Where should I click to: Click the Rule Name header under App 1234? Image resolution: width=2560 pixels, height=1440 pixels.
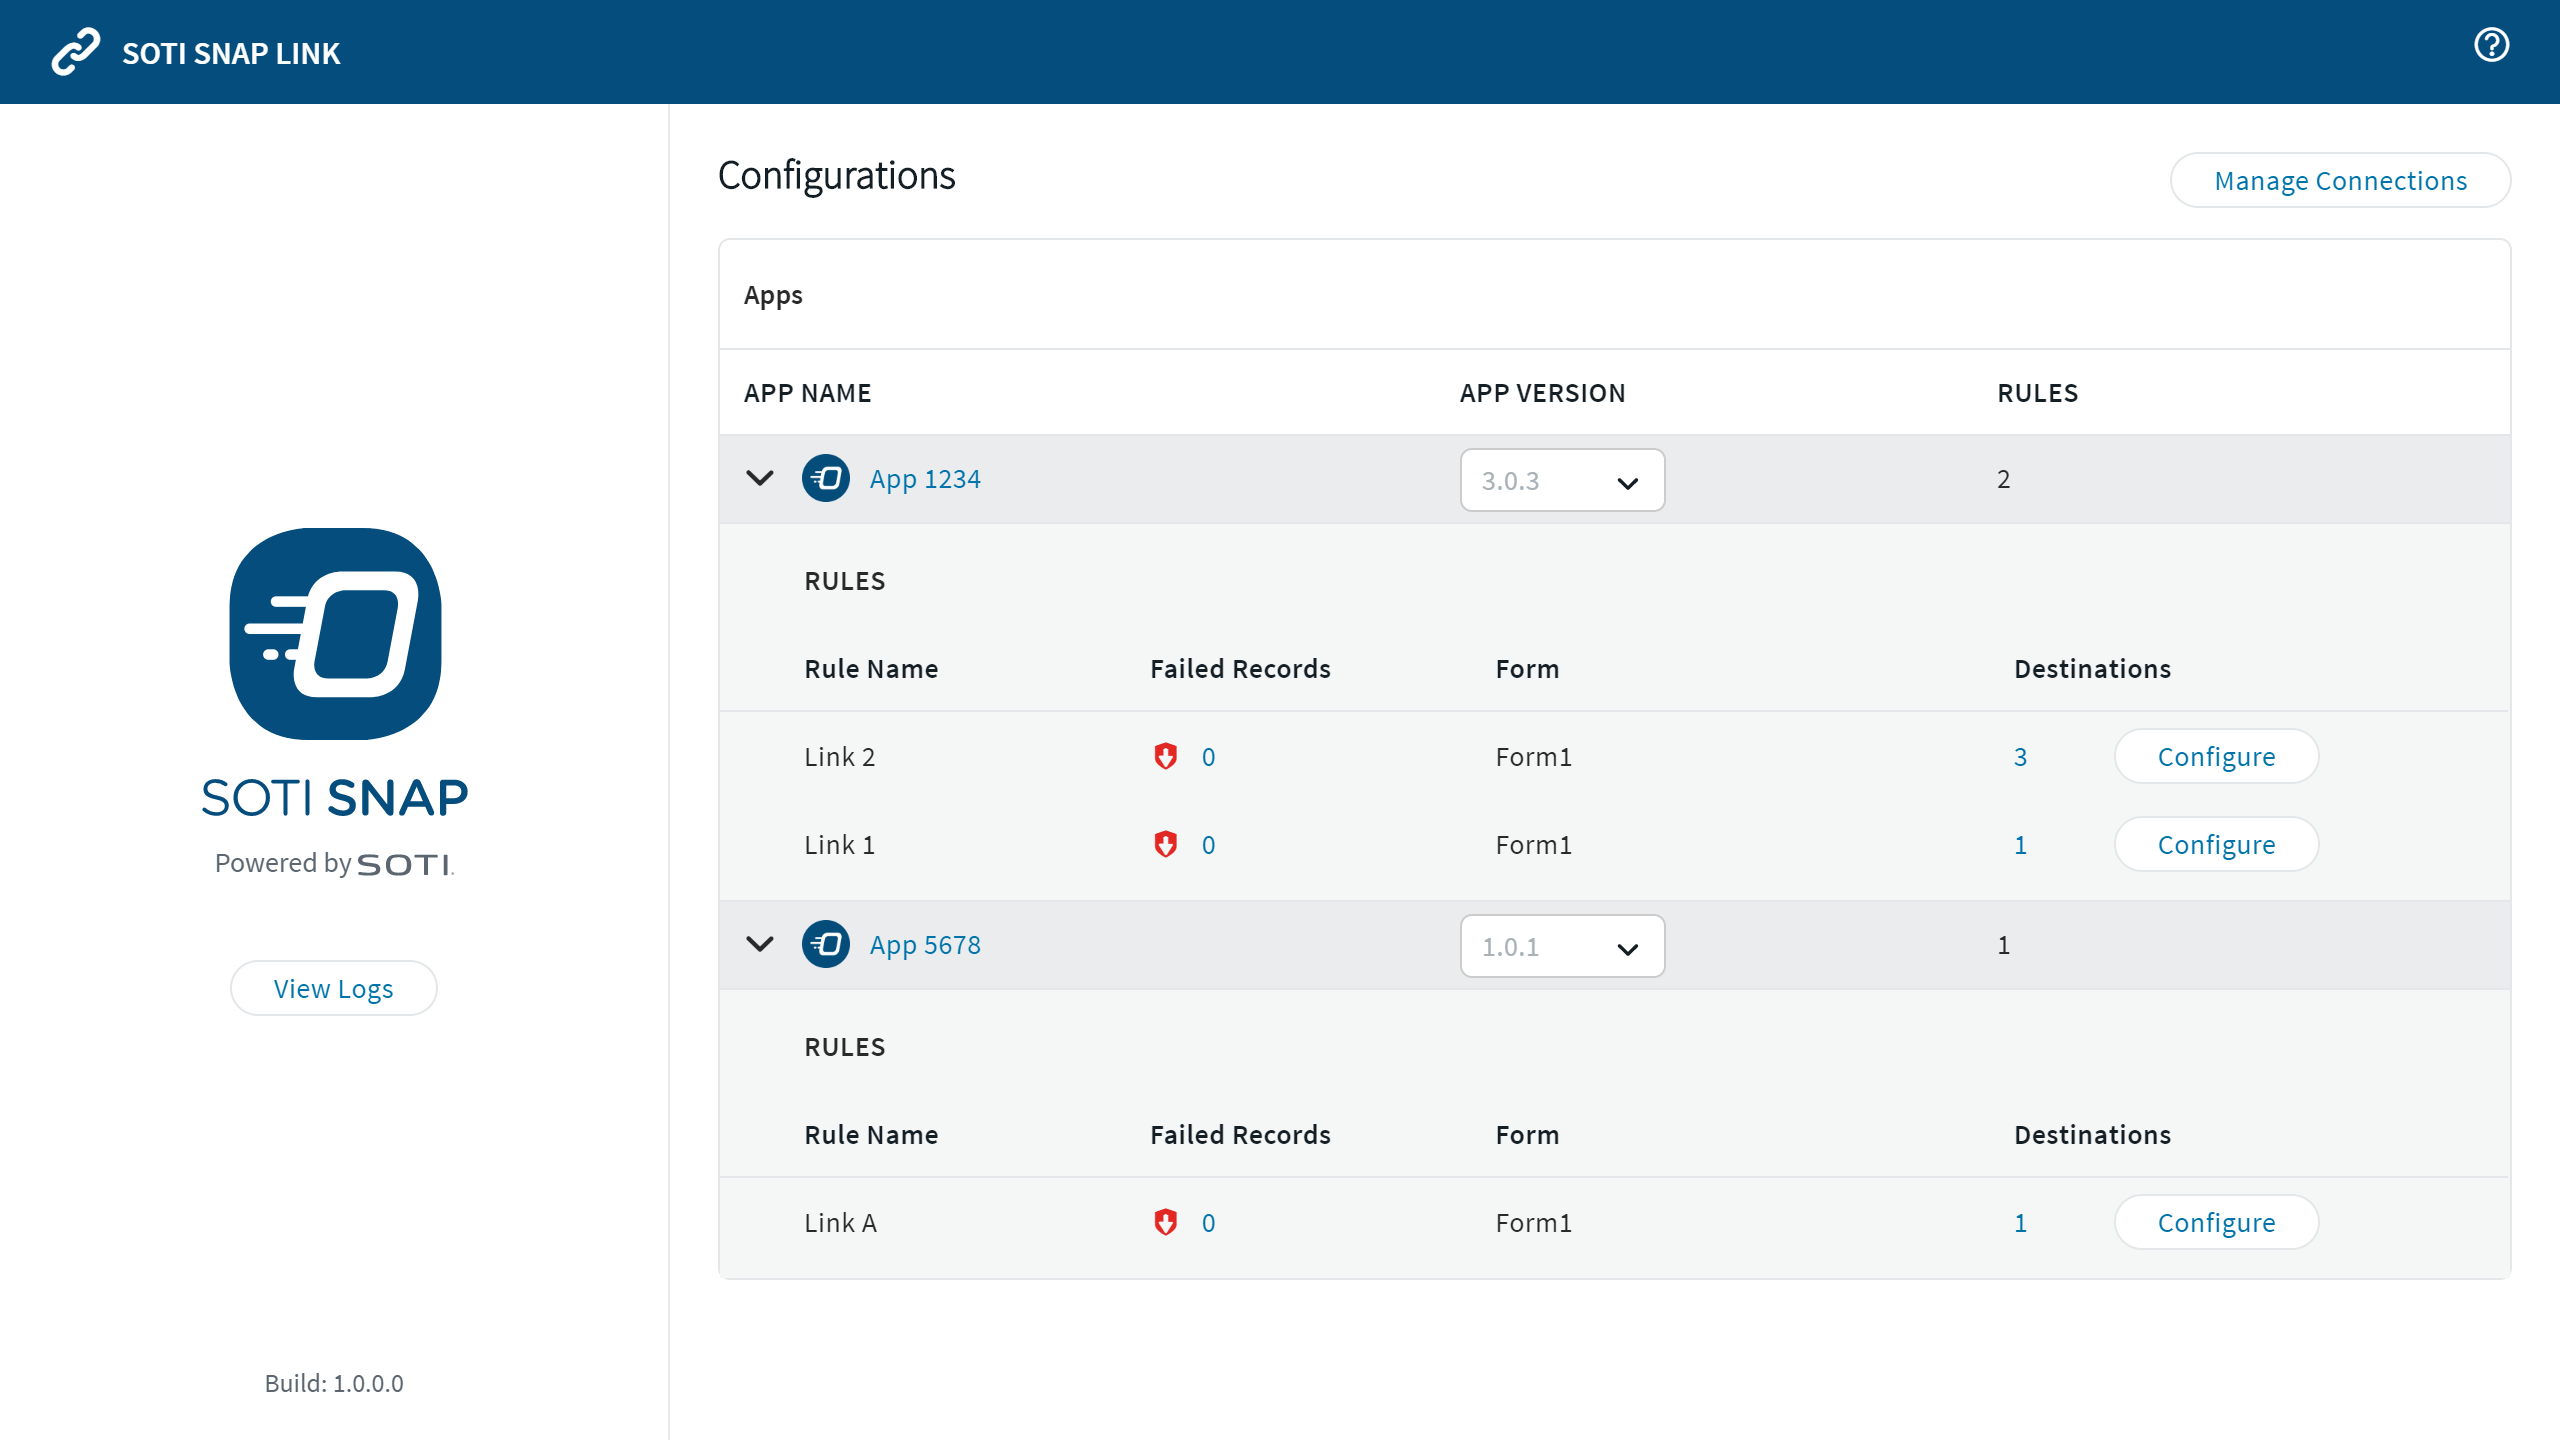click(871, 669)
